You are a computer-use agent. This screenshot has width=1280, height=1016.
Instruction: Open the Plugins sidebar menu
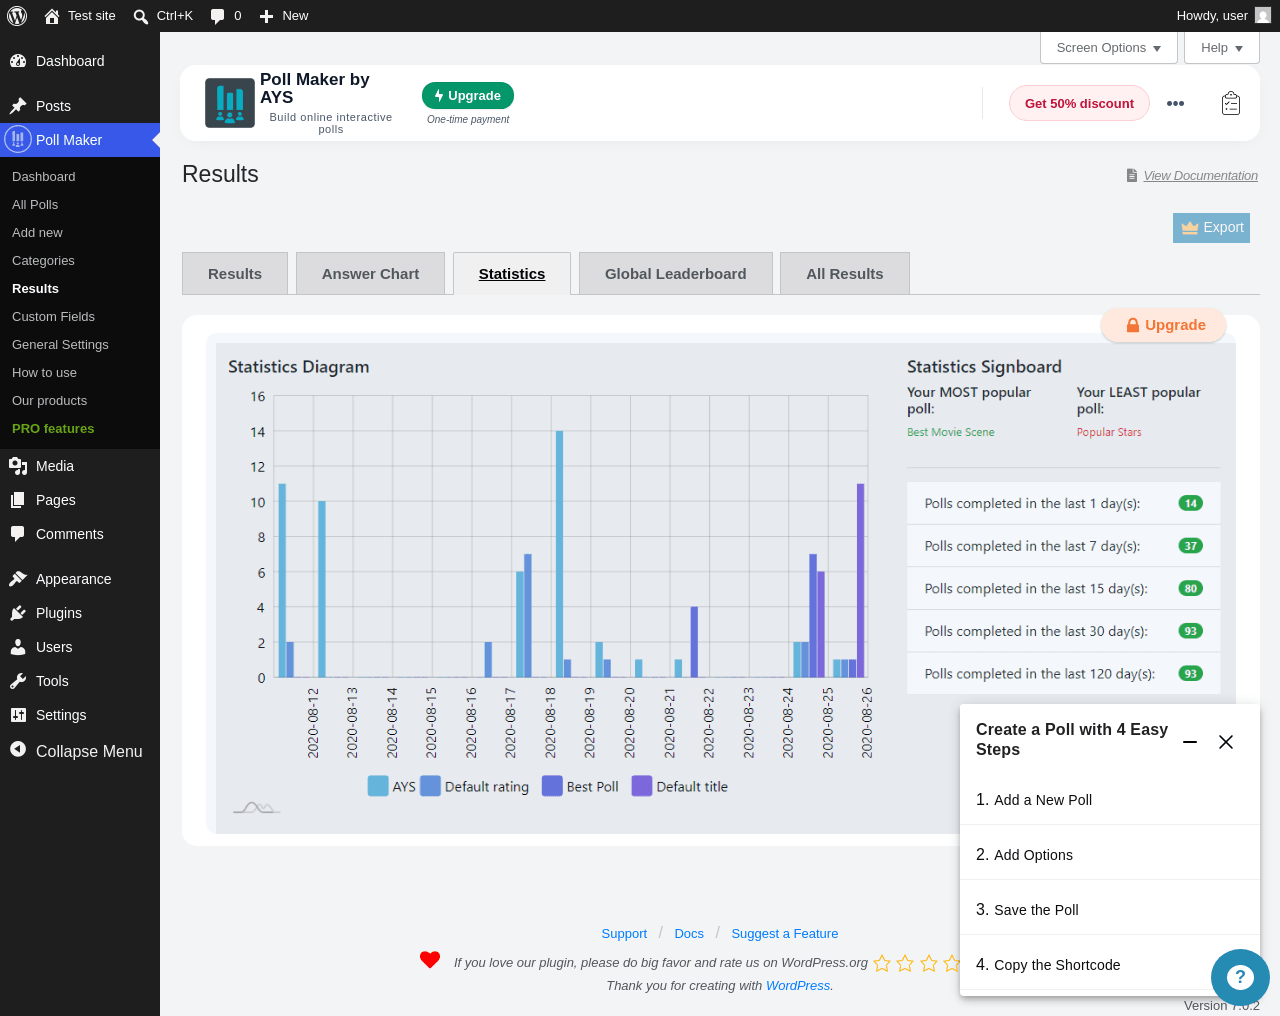[59, 613]
